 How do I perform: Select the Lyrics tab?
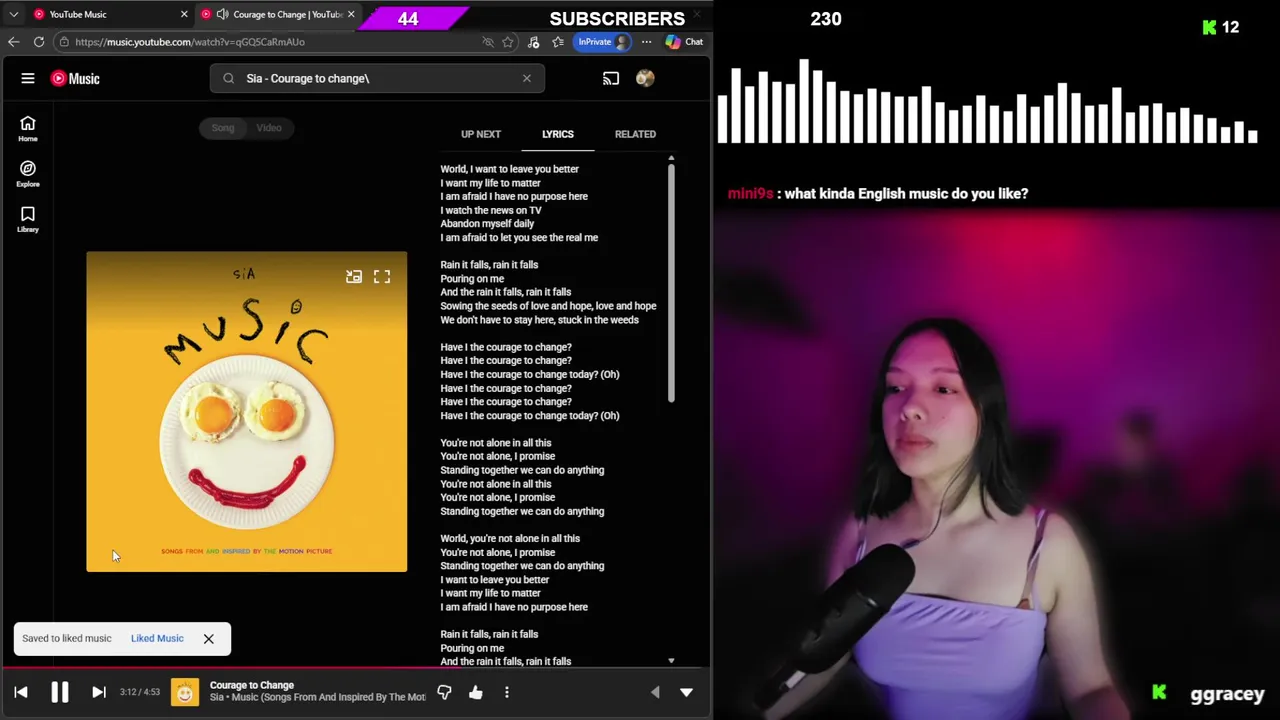pos(558,134)
